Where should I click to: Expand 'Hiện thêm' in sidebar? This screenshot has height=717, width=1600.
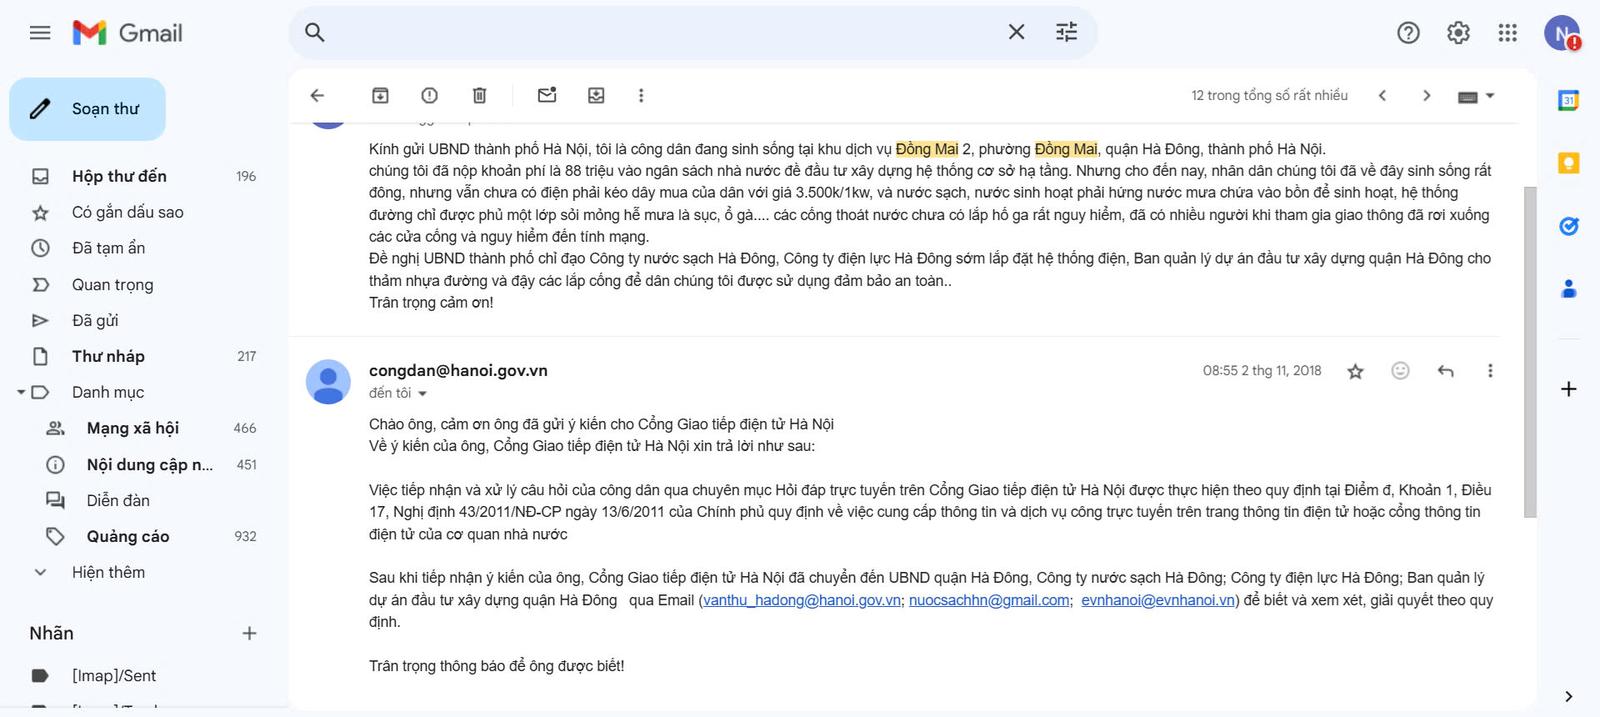(108, 572)
